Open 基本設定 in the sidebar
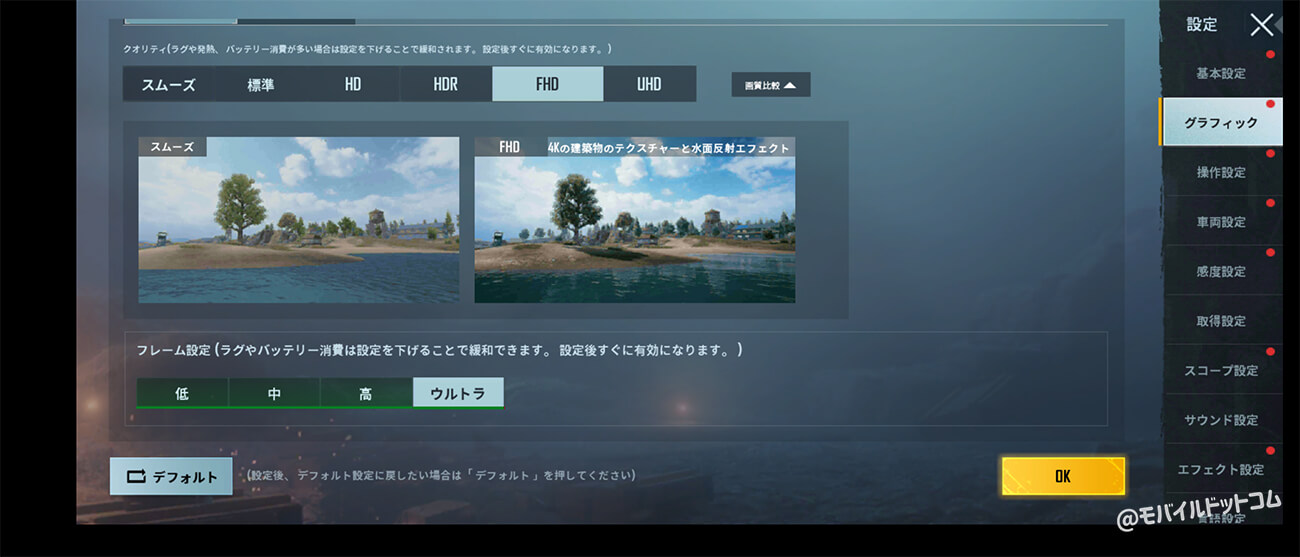Image resolution: width=1300 pixels, height=557 pixels. [x=1221, y=74]
